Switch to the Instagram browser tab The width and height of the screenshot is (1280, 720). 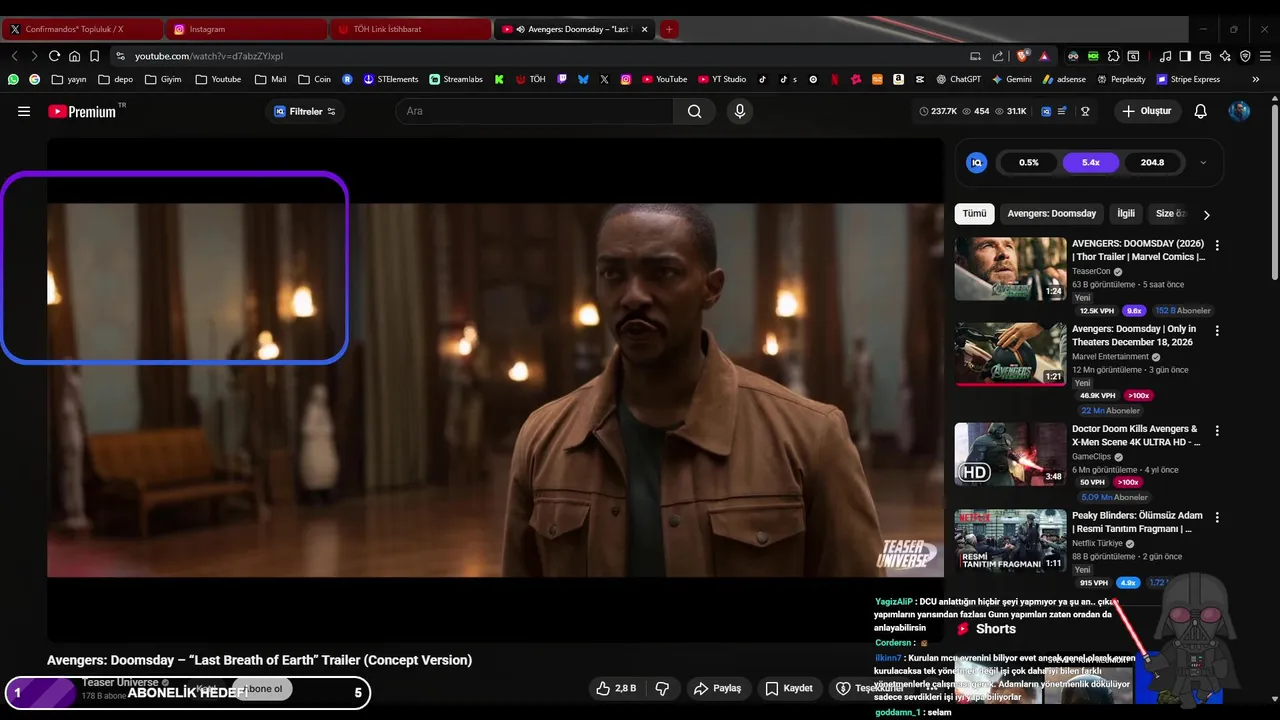coord(245,29)
